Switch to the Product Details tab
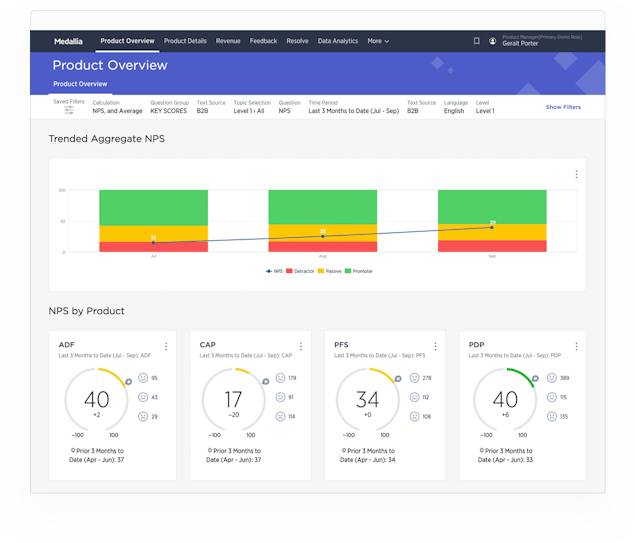 [x=185, y=41]
